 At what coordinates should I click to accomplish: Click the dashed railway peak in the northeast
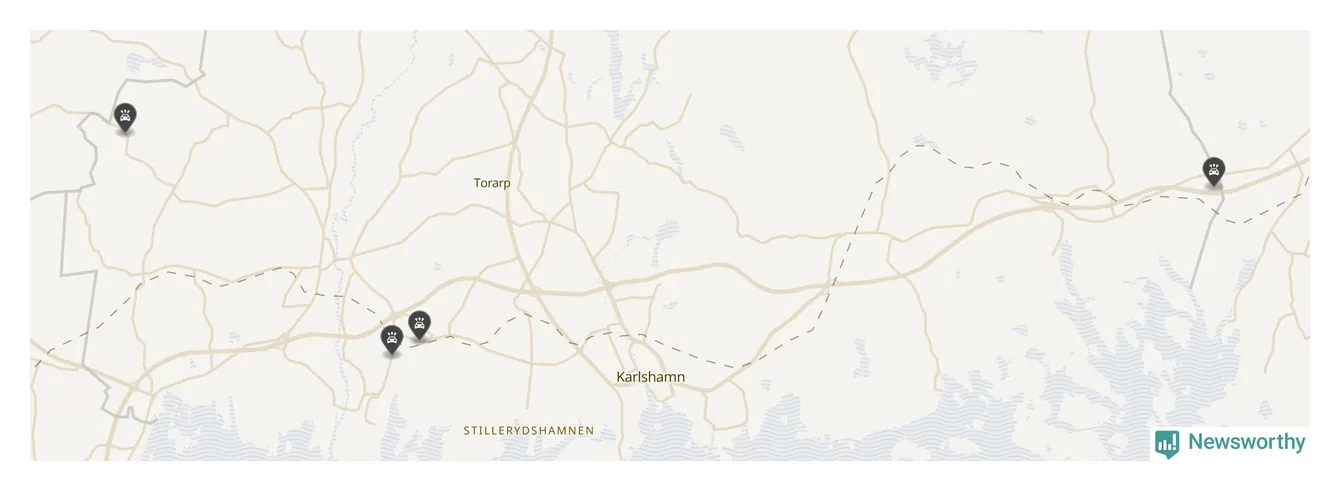920,147
